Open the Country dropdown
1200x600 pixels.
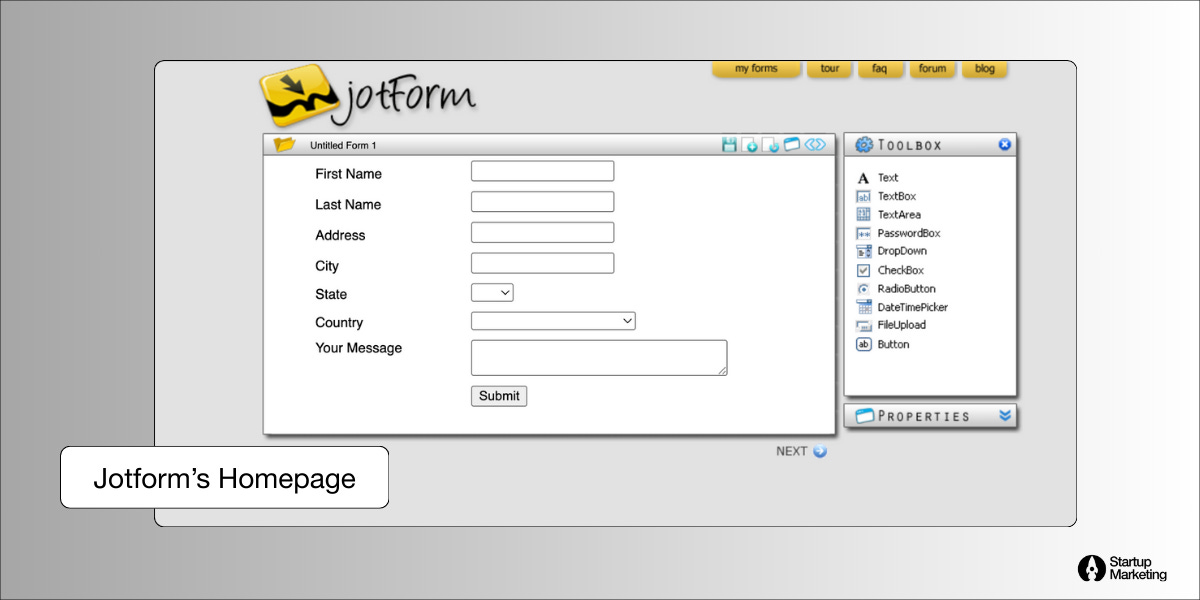pyautogui.click(x=553, y=321)
